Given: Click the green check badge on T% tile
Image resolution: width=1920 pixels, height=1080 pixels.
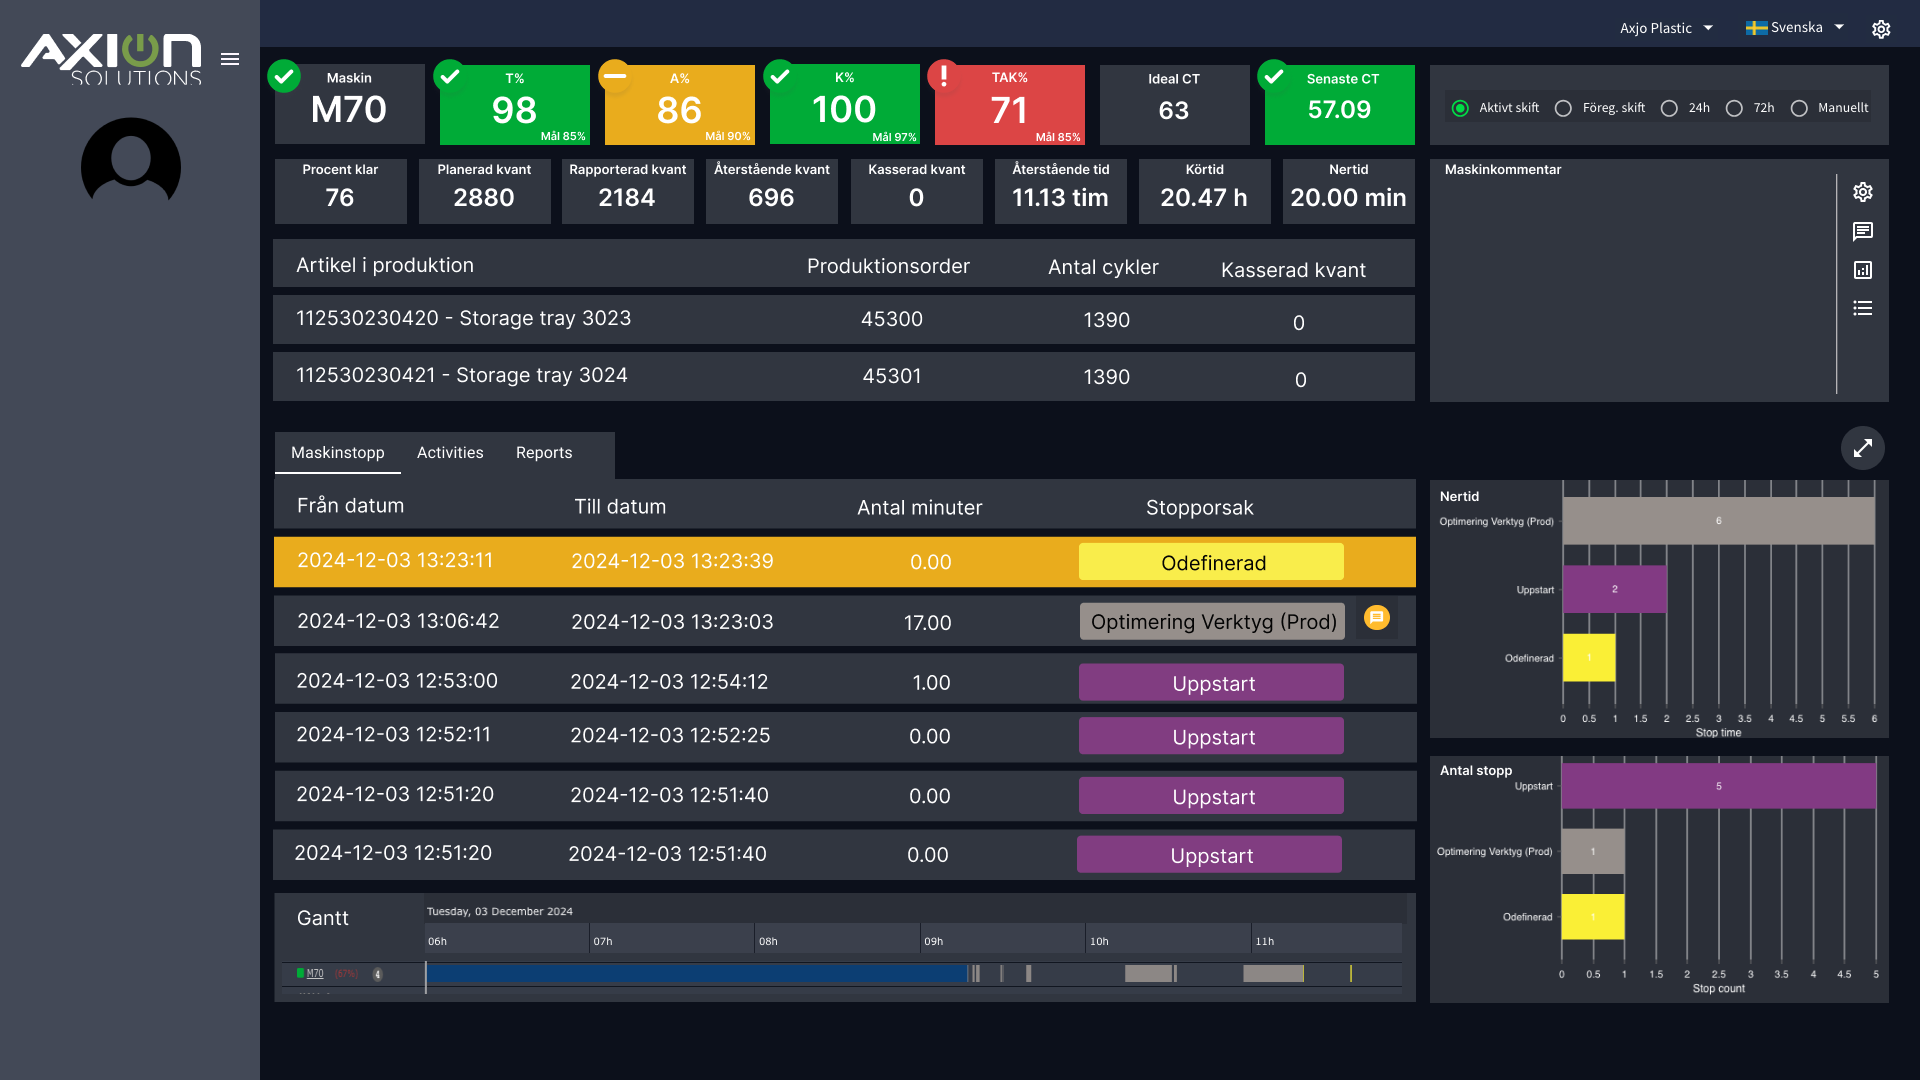Looking at the screenshot, I should (x=450, y=75).
